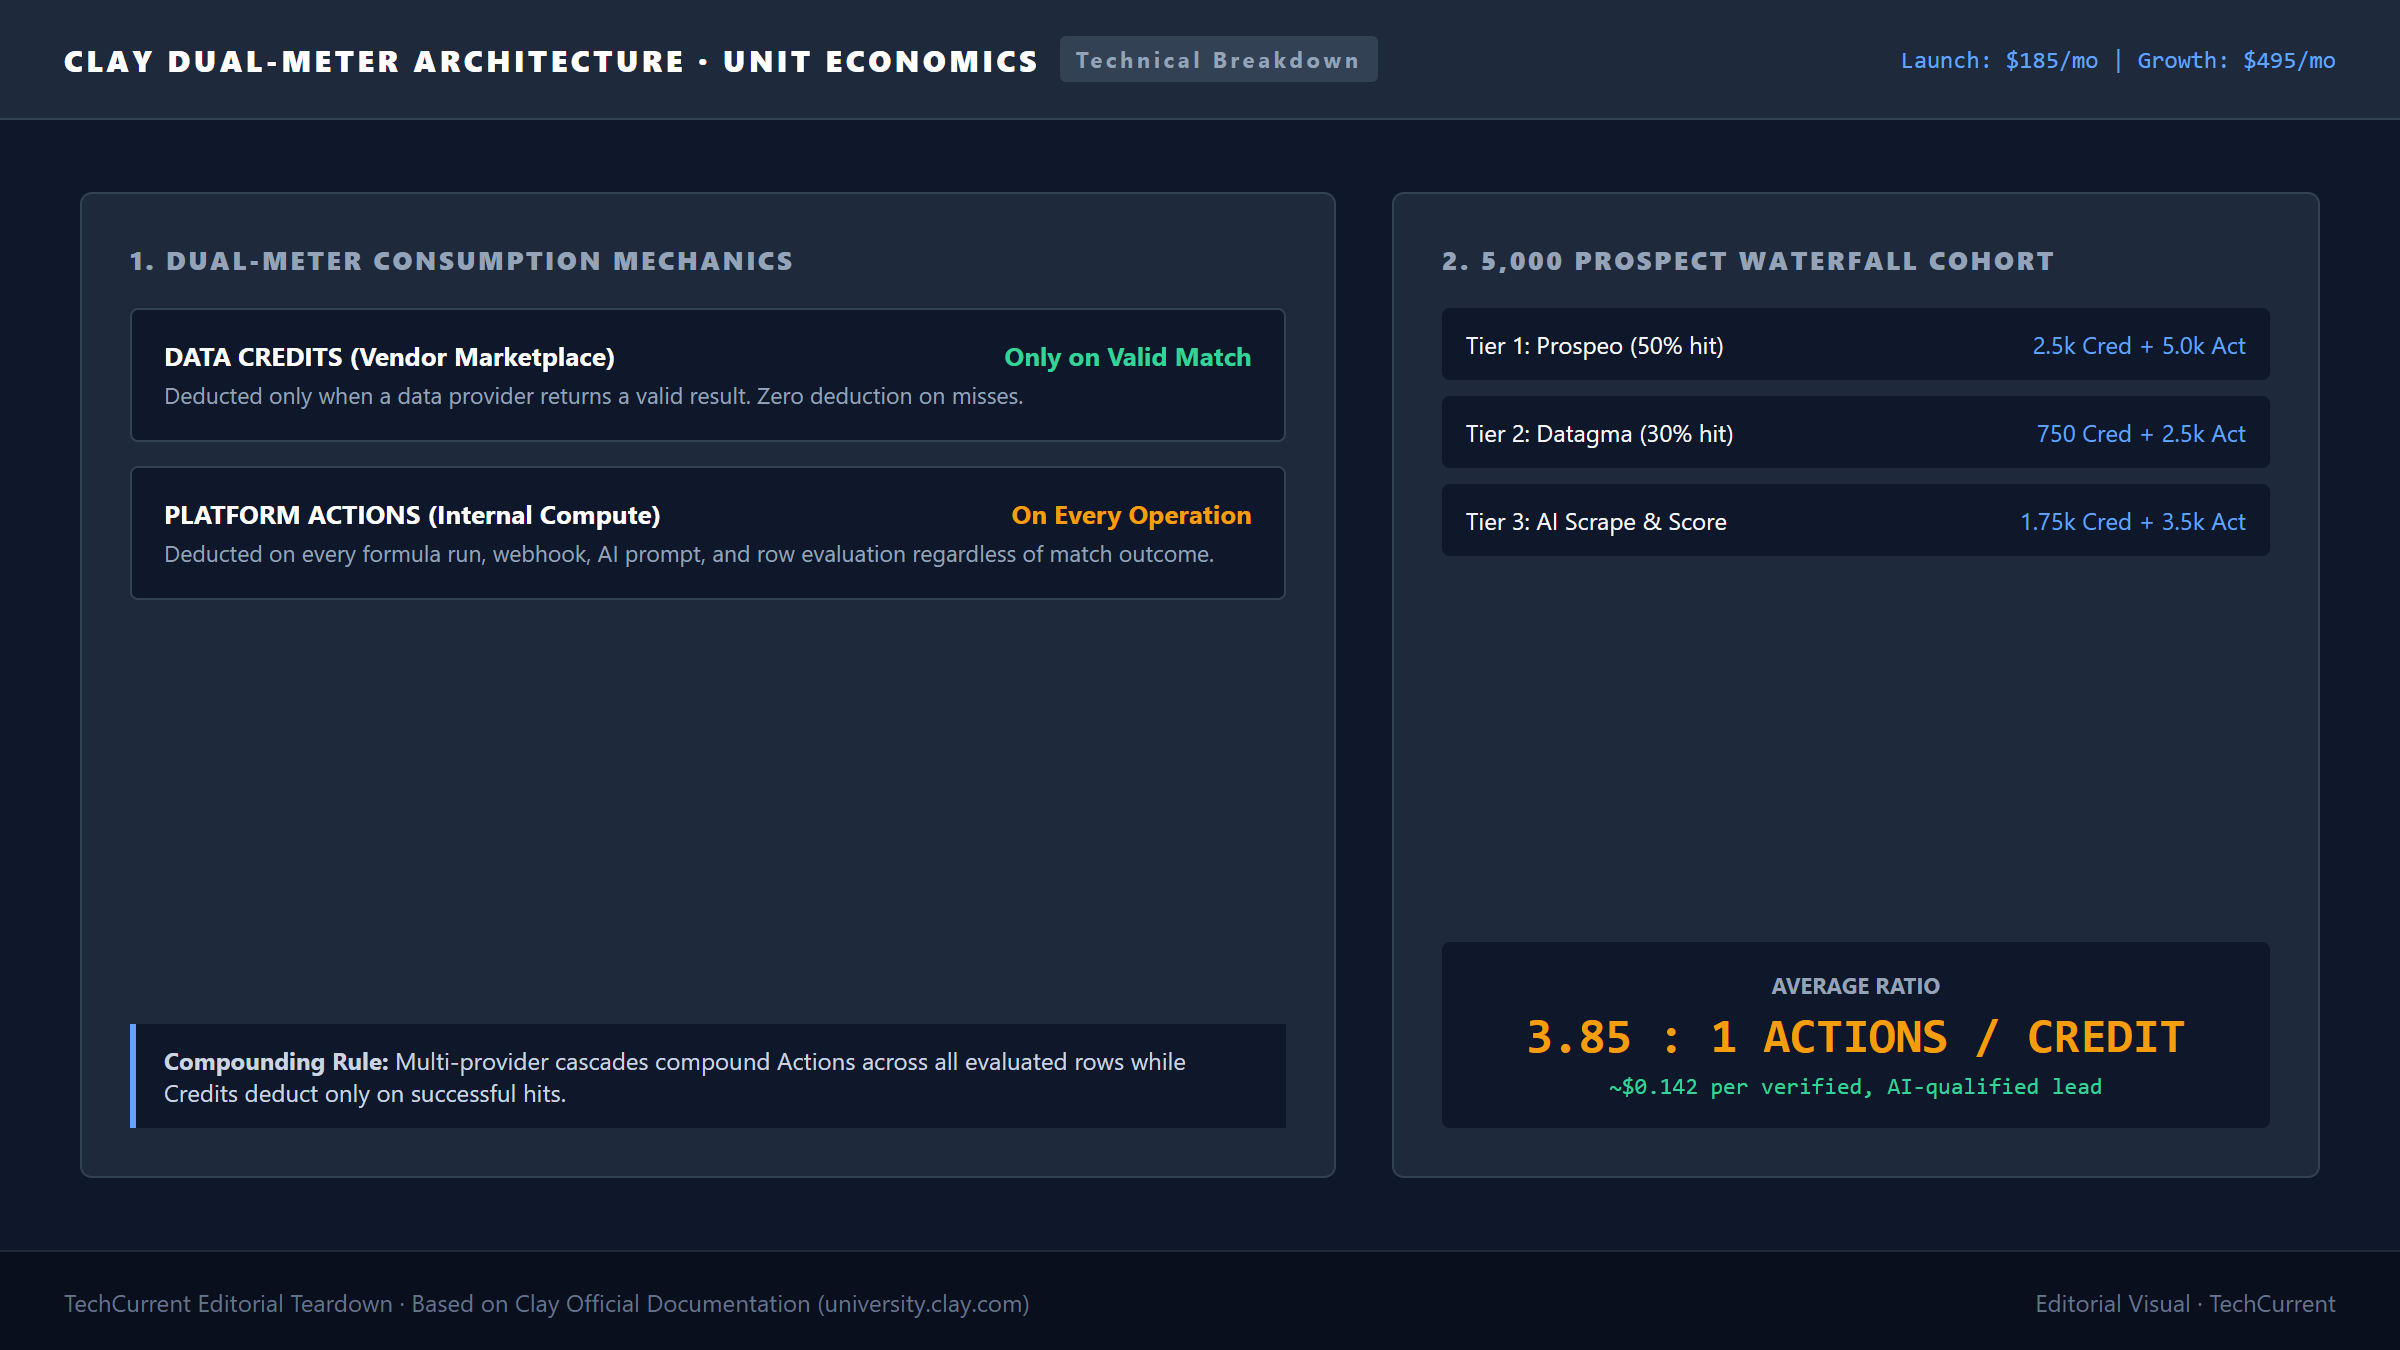Click the "Editorial Visual · TechCurrent" footer credit
The width and height of the screenshot is (2400, 1350).
click(x=2186, y=1304)
